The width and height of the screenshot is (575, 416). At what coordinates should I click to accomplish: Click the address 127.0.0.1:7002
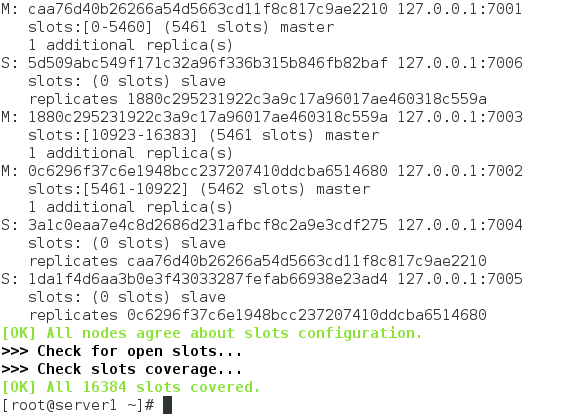pyautogui.click(x=460, y=171)
